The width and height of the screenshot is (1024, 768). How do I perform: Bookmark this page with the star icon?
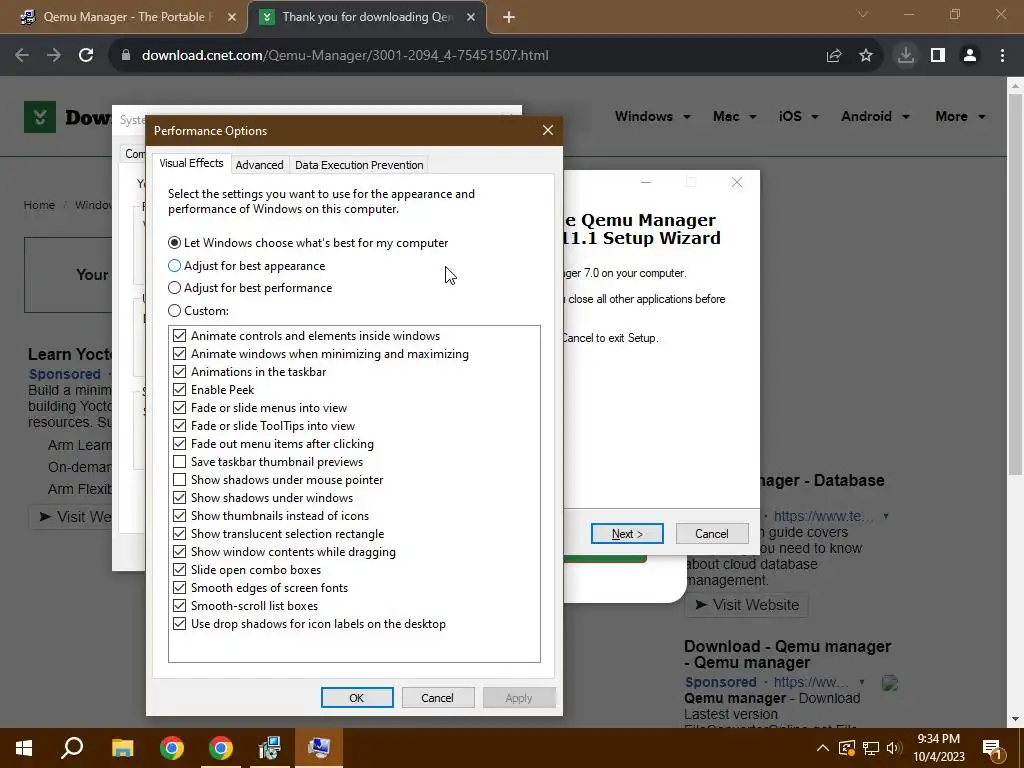(866, 56)
